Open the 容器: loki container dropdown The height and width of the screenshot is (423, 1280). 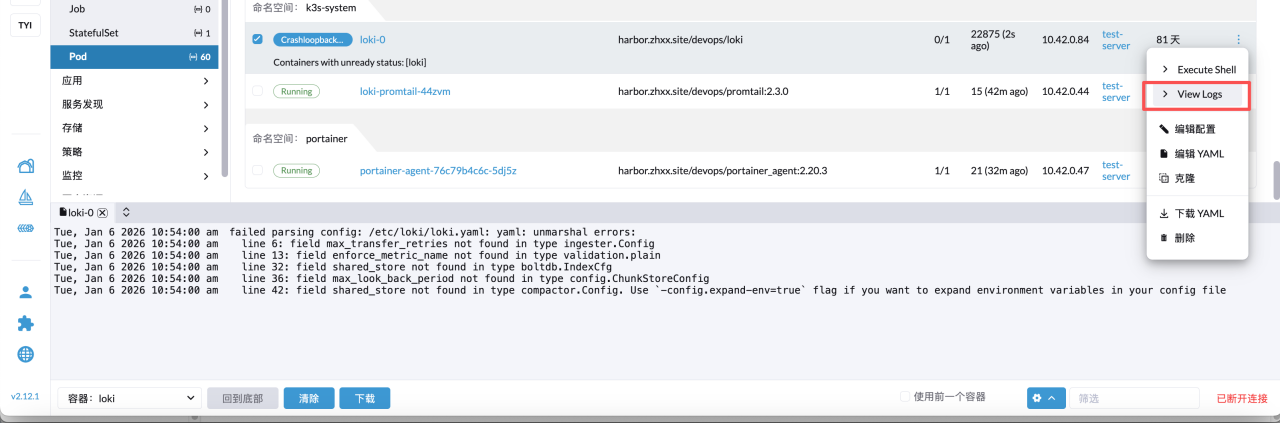point(130,398)
